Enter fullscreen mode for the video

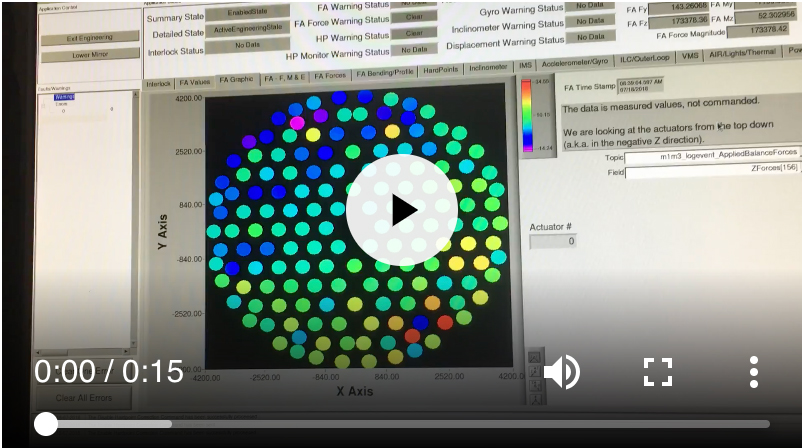point(657,372)
